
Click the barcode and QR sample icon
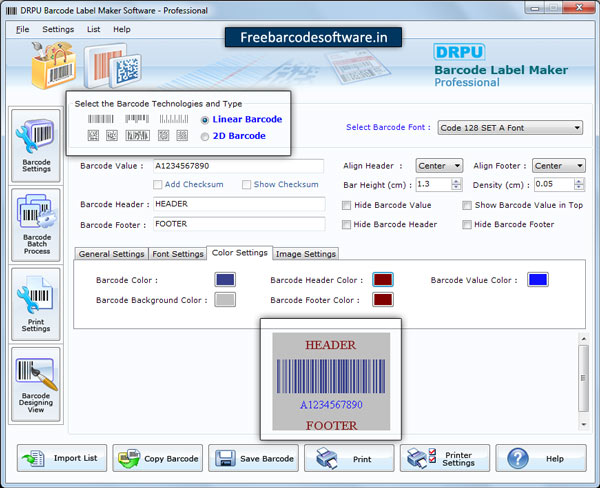pos(113,66)
